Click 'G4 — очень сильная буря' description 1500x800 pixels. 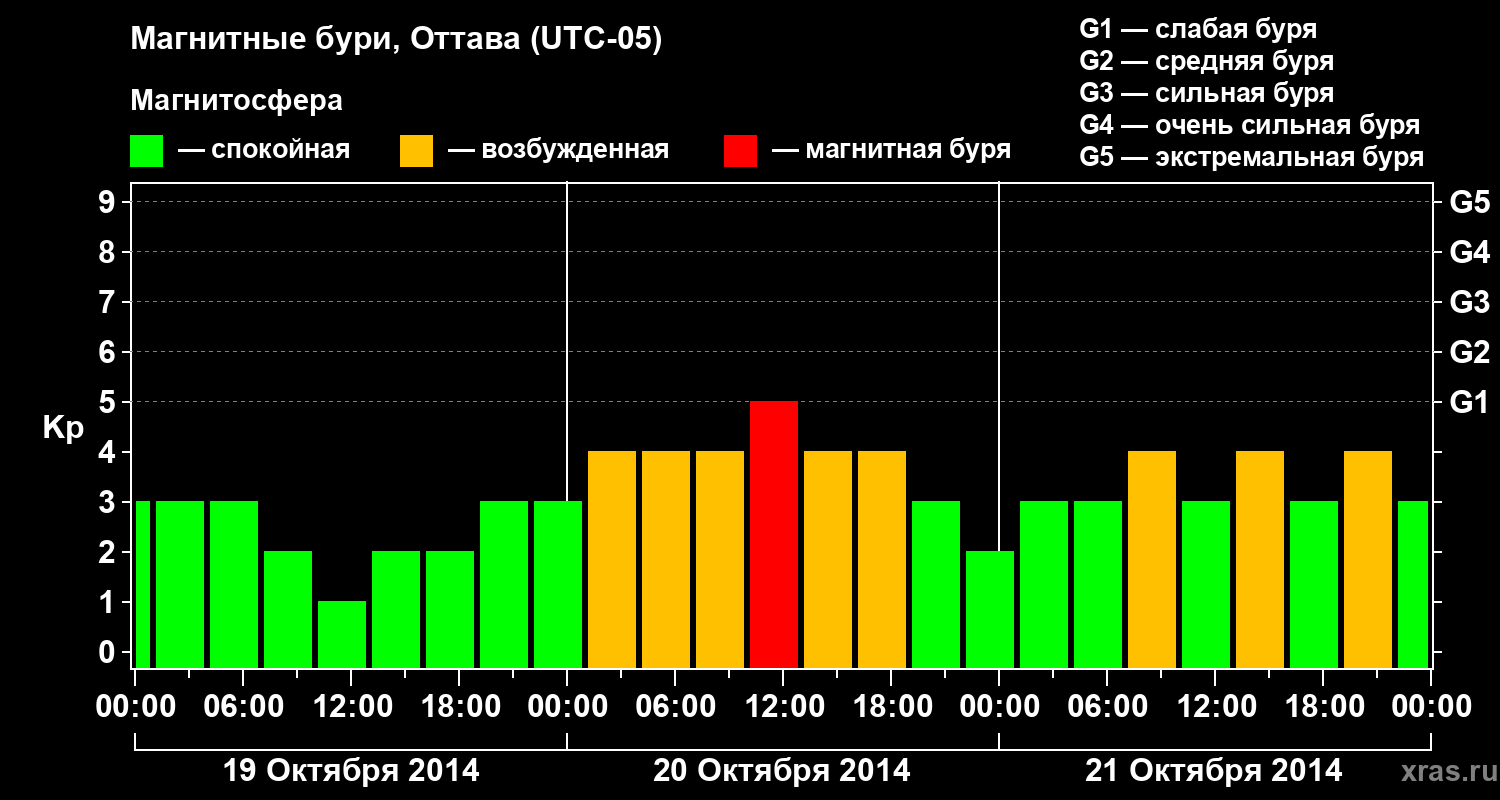[x=1249, y=125]
